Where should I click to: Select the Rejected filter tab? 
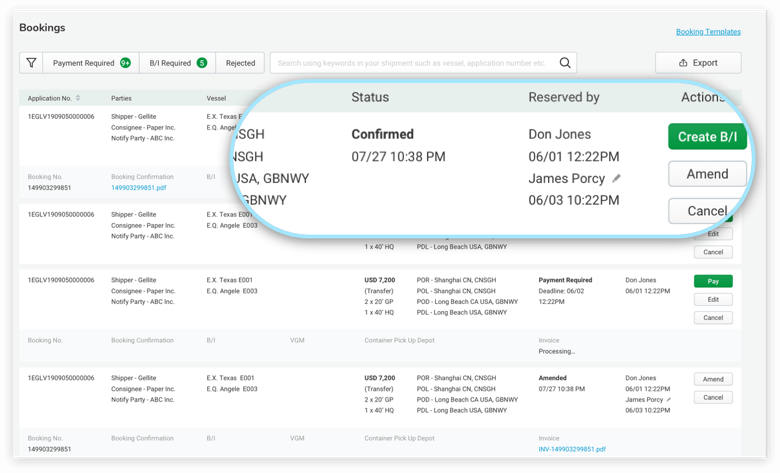pos(240,63)
